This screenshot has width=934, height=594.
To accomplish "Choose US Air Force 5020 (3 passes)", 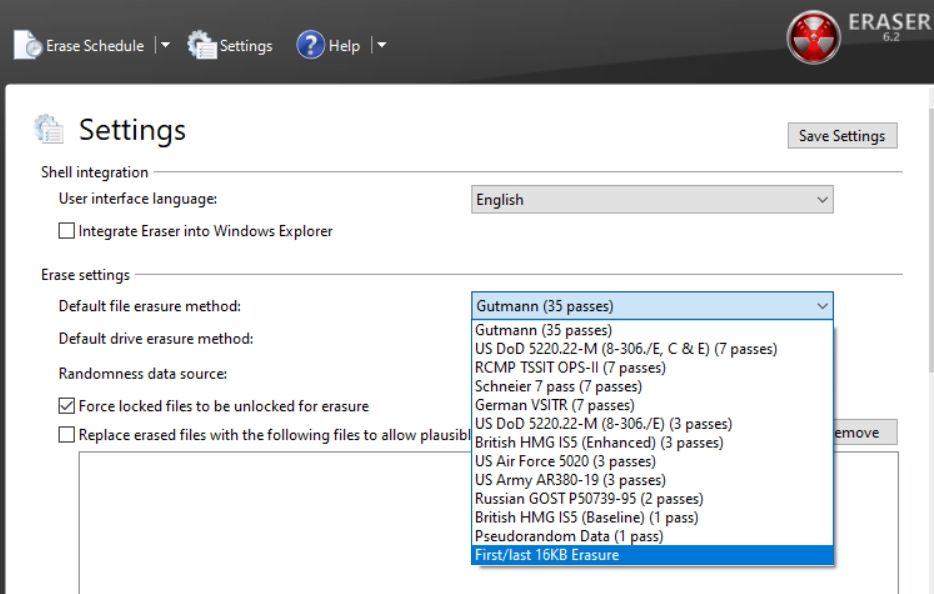I will coord(652,461).
